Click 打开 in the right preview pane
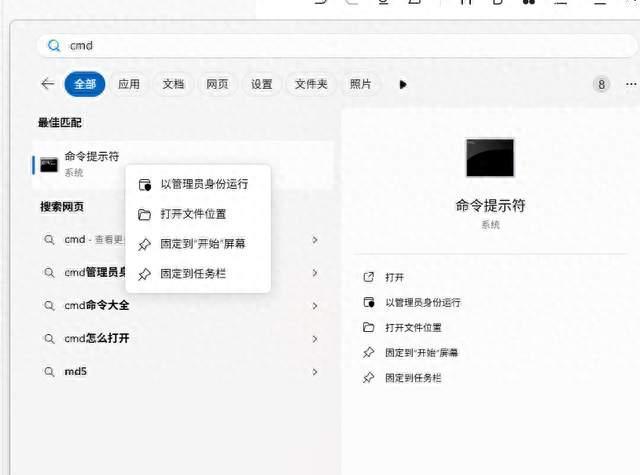 tap(394, 277)
